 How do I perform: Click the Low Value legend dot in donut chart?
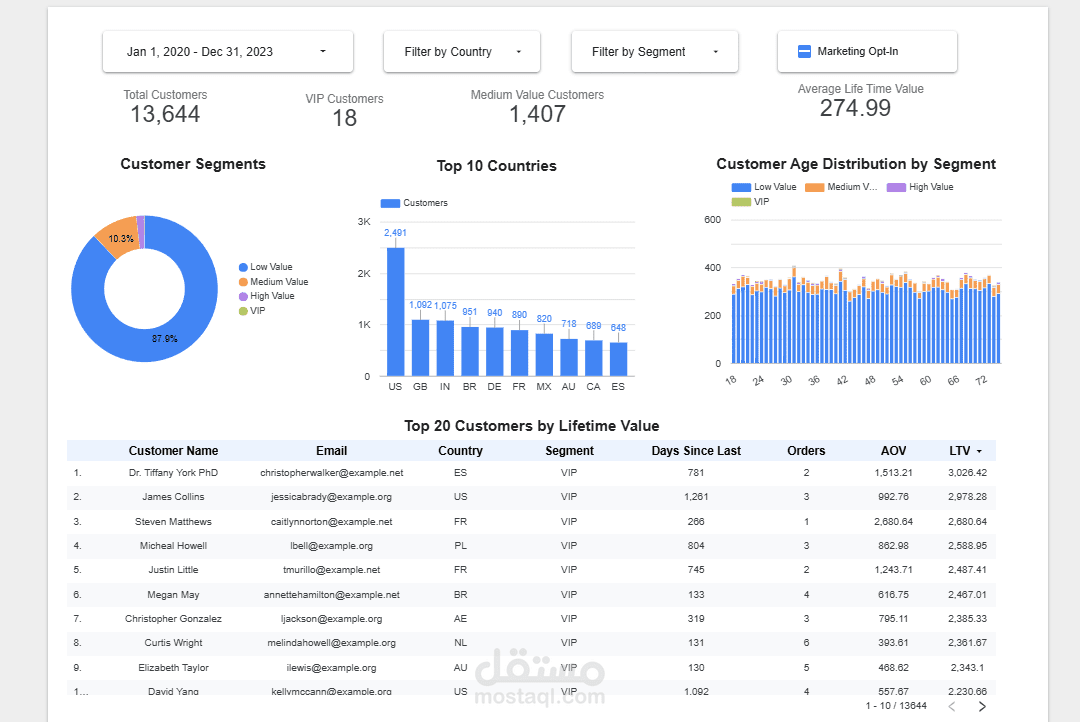243,267
